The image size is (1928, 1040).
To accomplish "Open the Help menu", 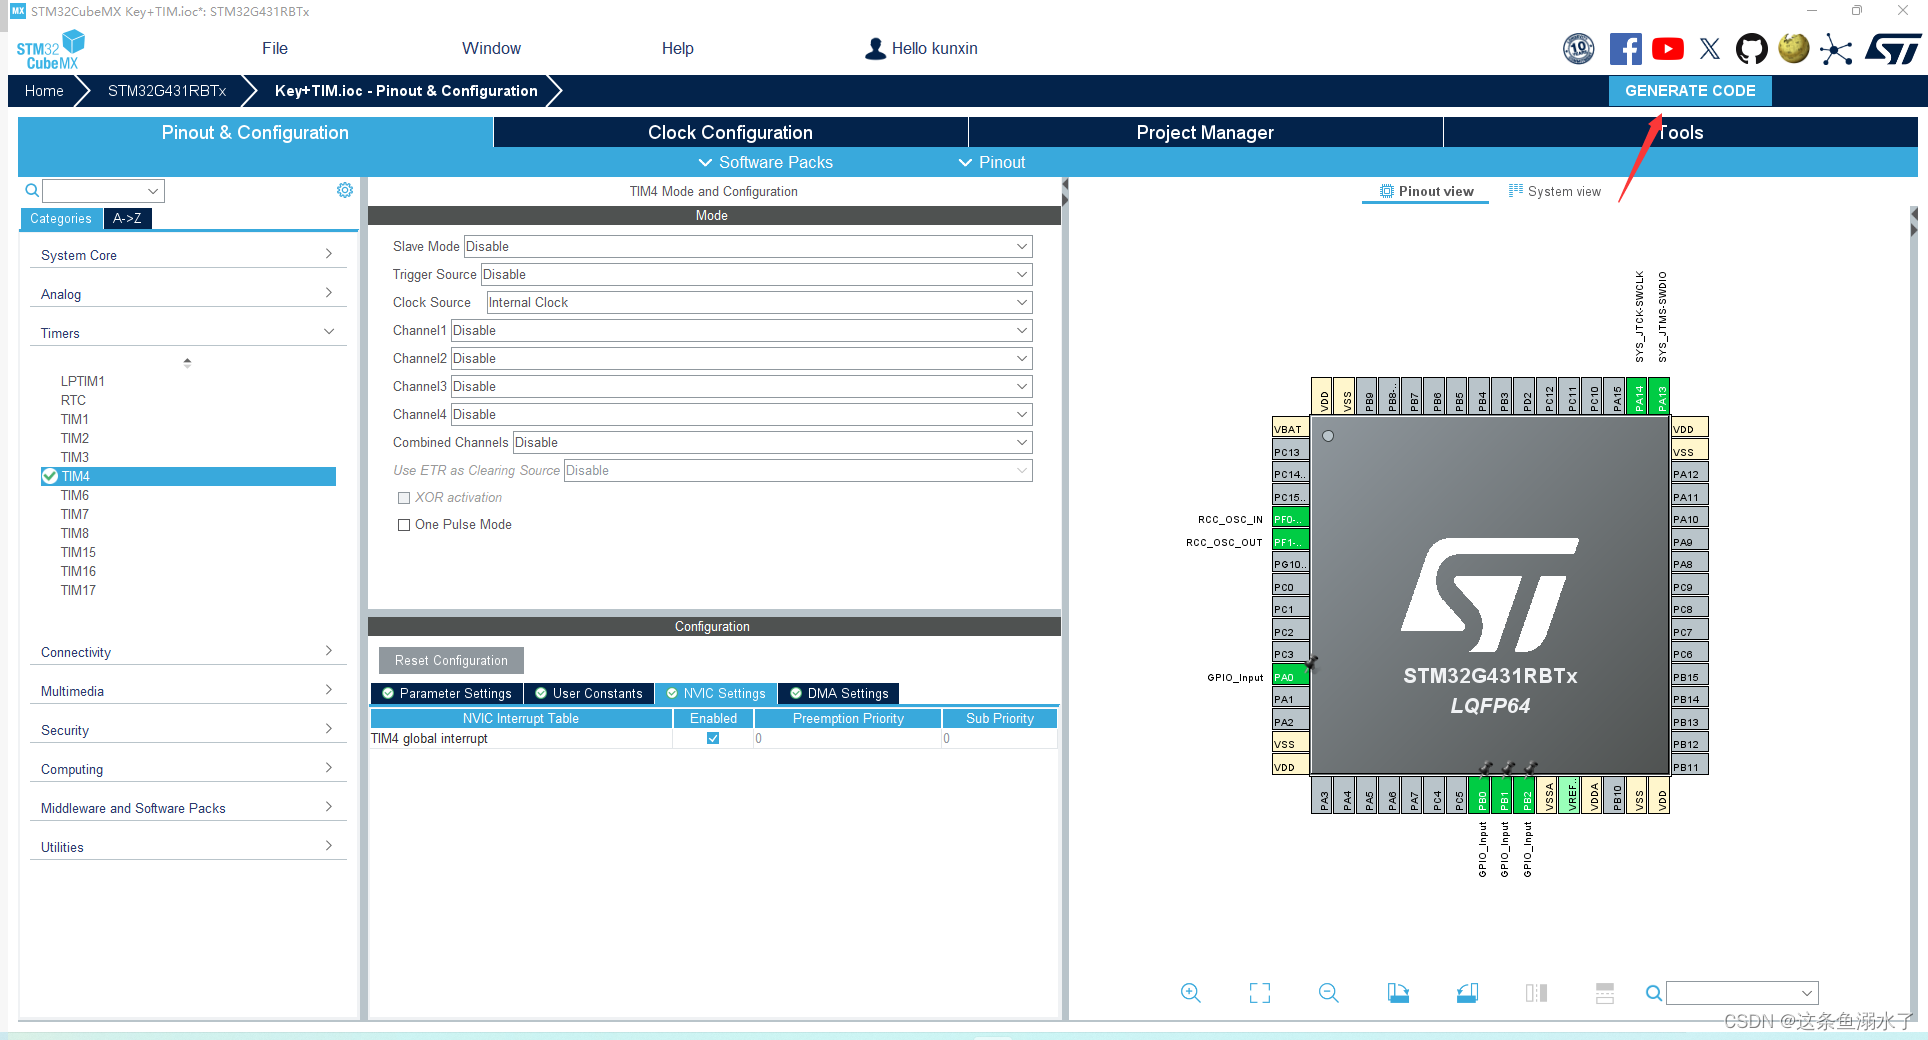I will 677,48.
